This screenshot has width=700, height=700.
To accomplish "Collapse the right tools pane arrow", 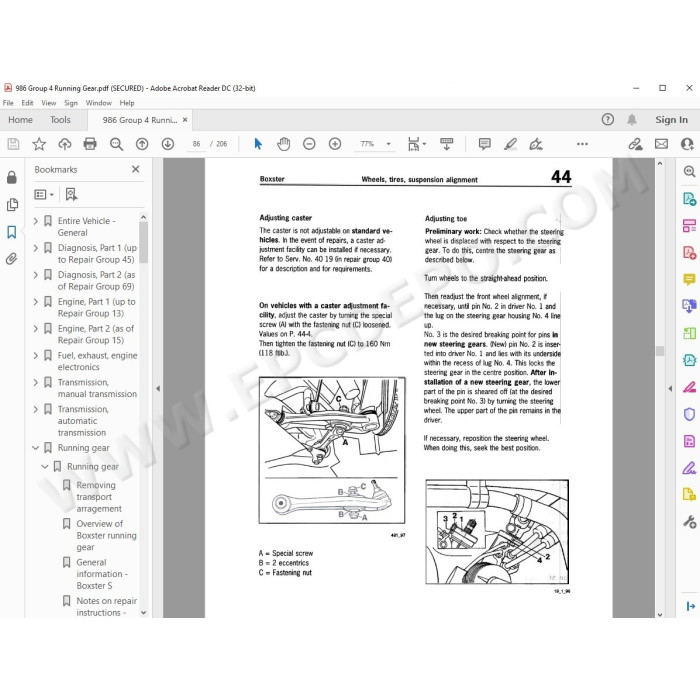I will [670, 388].
